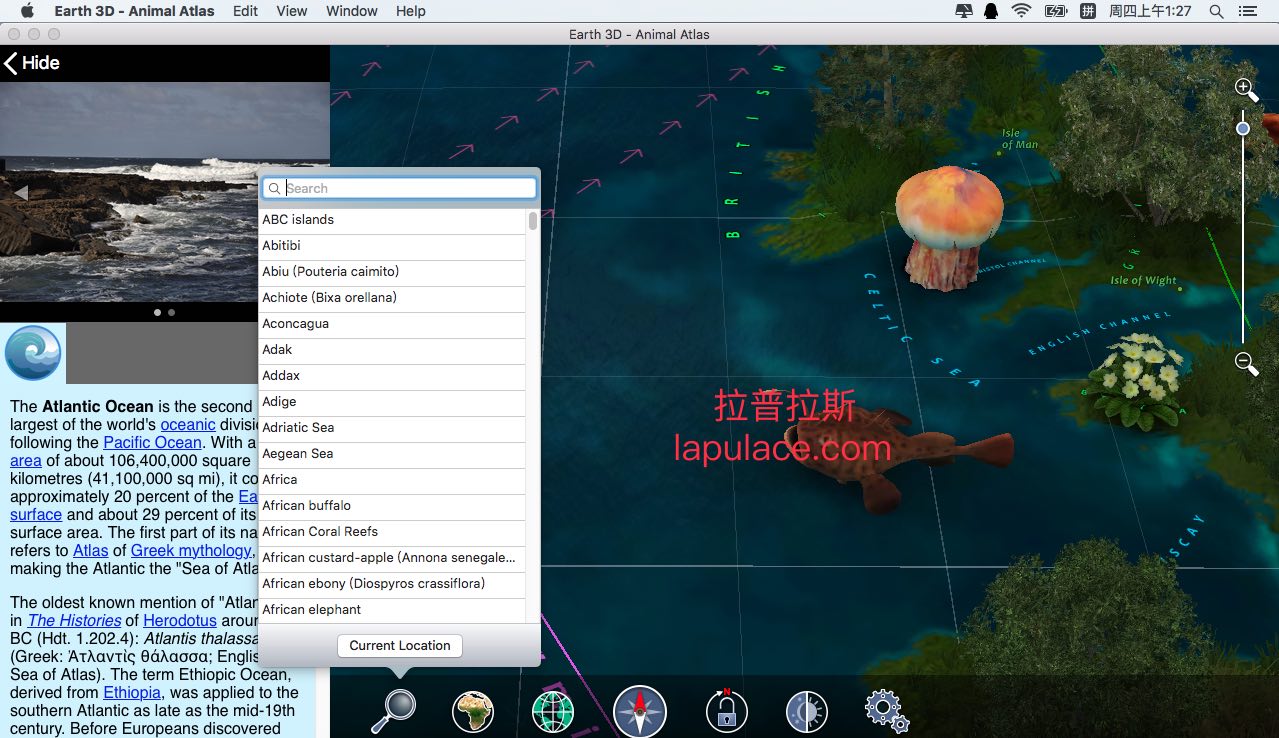Viewport: 1279px width, 738px height.
Task: Open the View menu
Action: pos(291,11)
